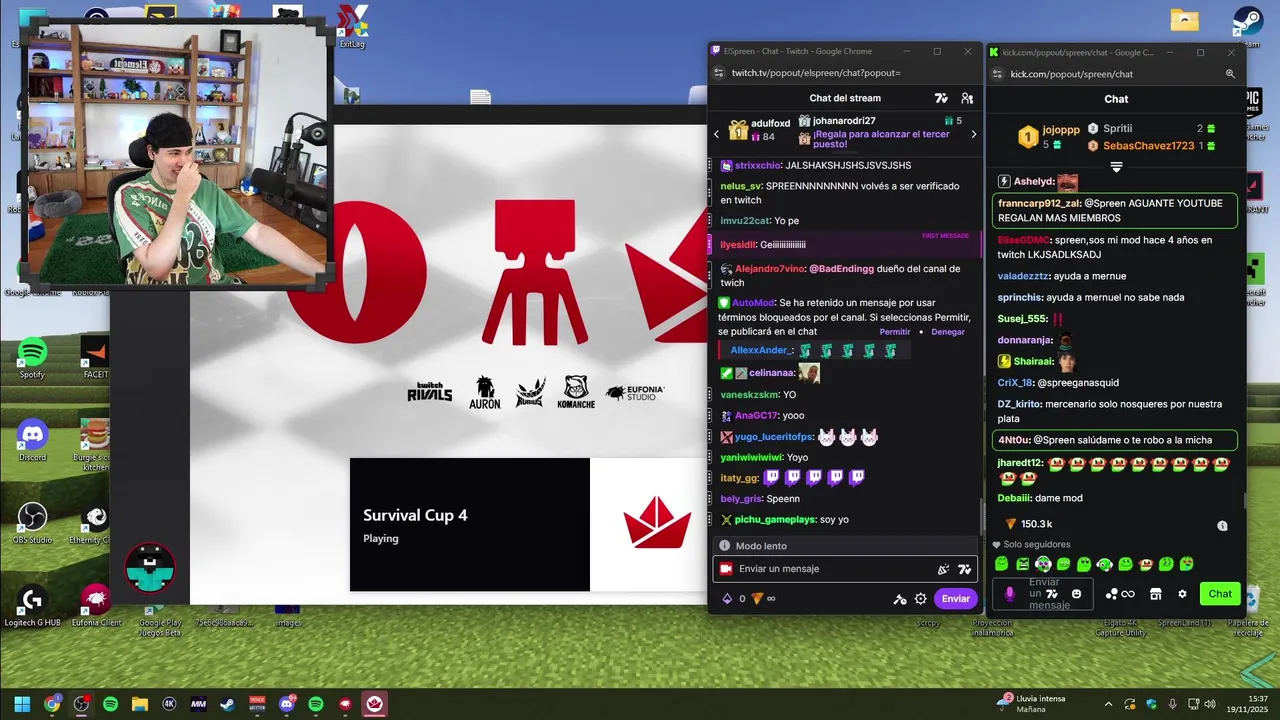
Task: Select the Survival Cup 4 Playing card
Action: 470,525
